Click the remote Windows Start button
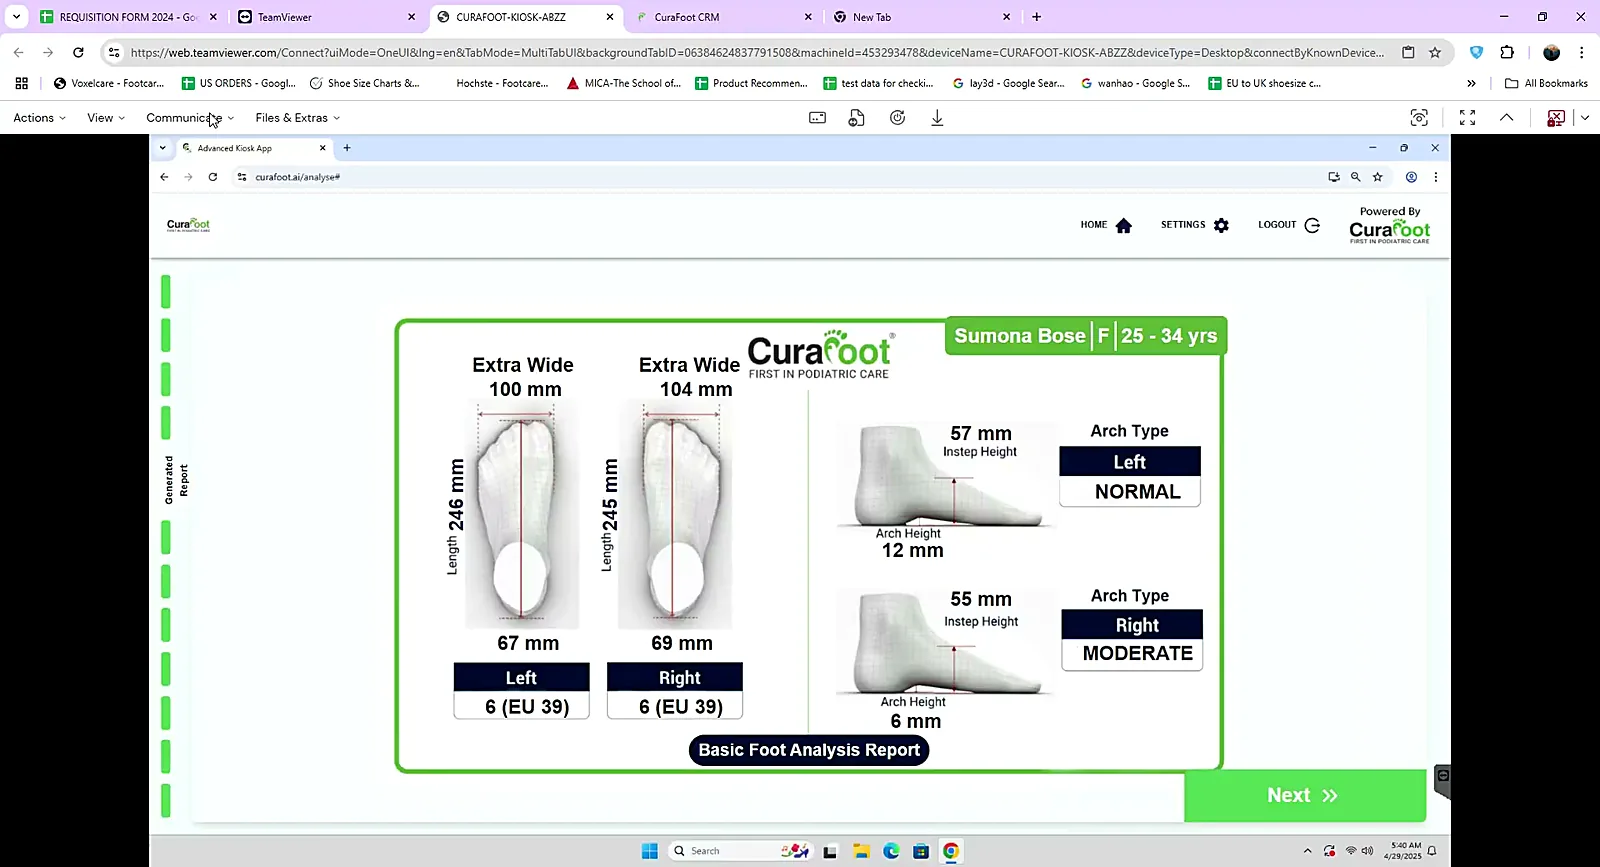The width and height of the screenshot is (1600, 867). coord(650,851)
